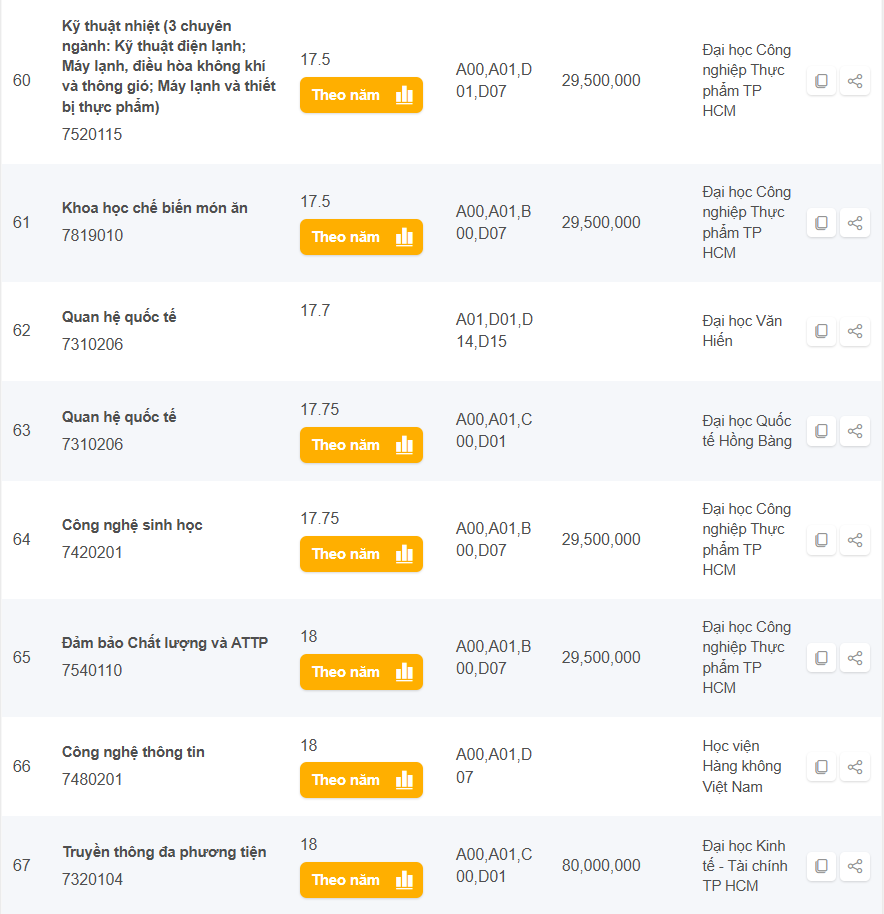Screen dimensions: 884x914
Task: Open Theo năm for row 63 Quan hệ quốc tế
Action: [x=361, y=445]
